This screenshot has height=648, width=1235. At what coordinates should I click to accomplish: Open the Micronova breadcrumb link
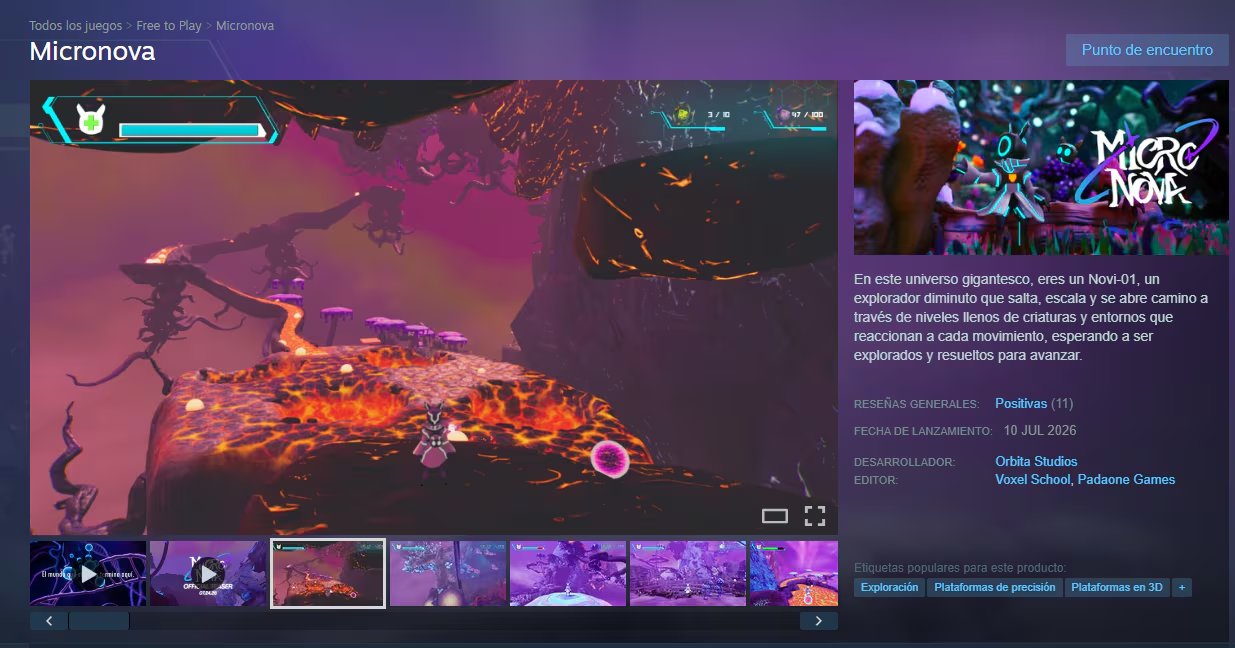coord(245,25)
